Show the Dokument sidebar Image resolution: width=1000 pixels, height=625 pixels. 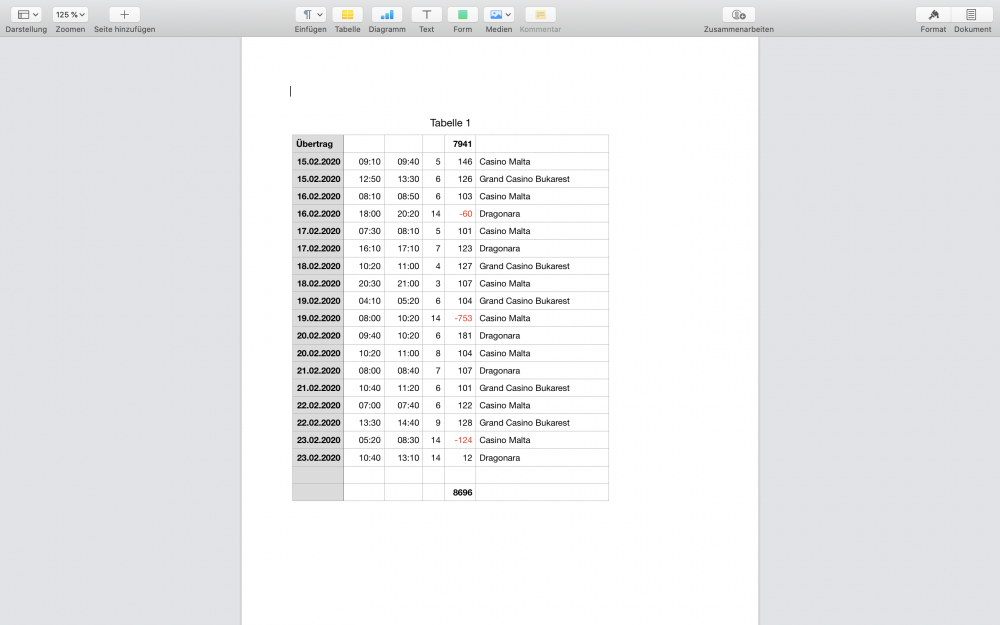pos(971,15)
